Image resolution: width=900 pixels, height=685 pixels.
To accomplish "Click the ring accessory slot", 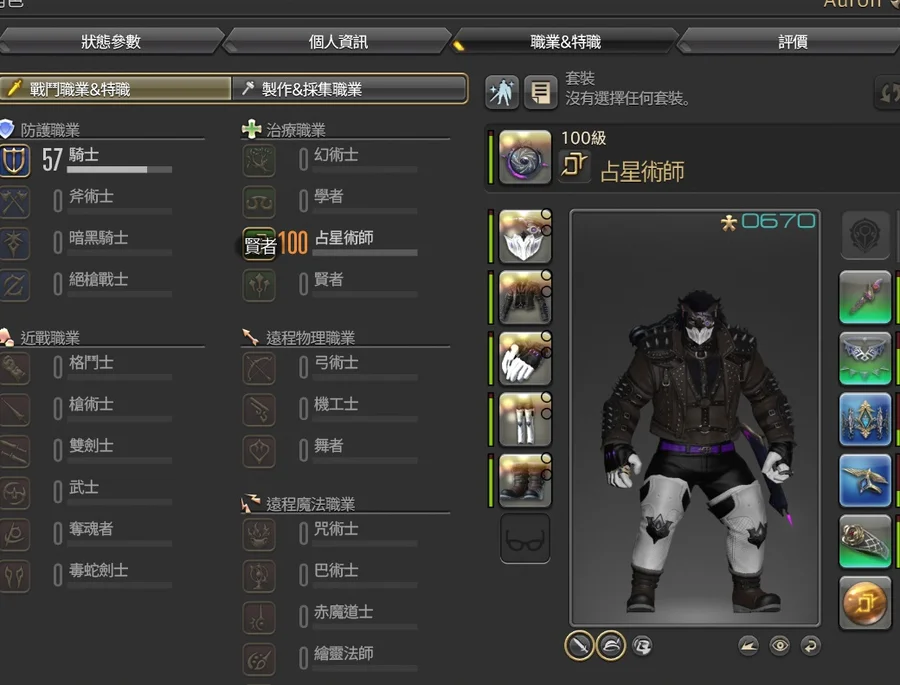I will [864, 541].
